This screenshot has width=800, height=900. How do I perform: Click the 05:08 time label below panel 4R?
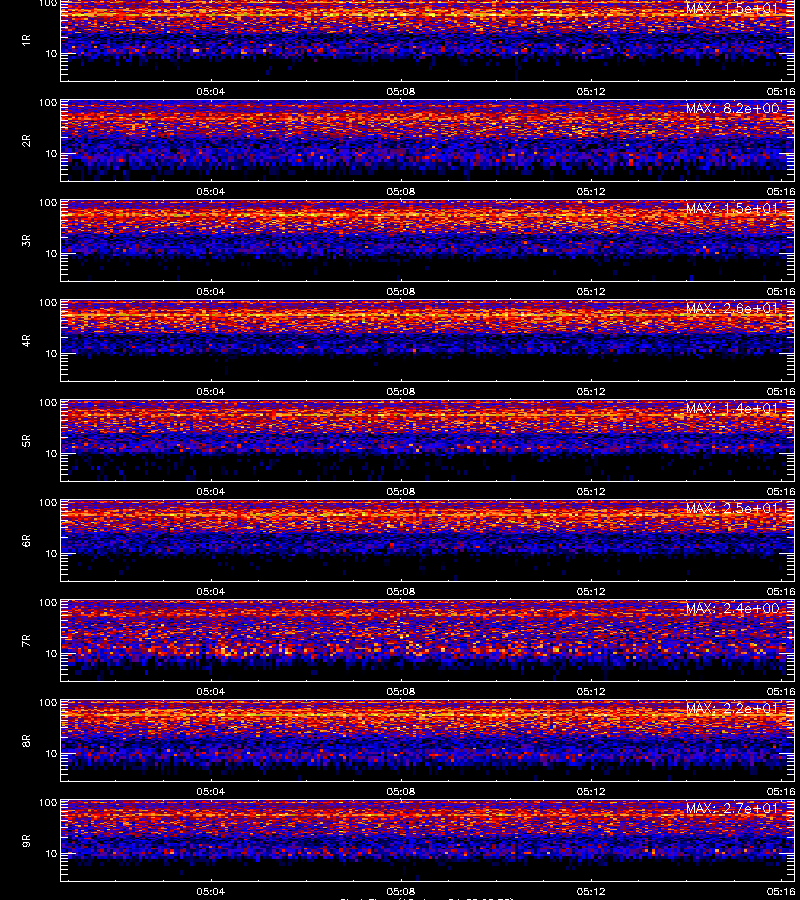(x=401, y=391)
